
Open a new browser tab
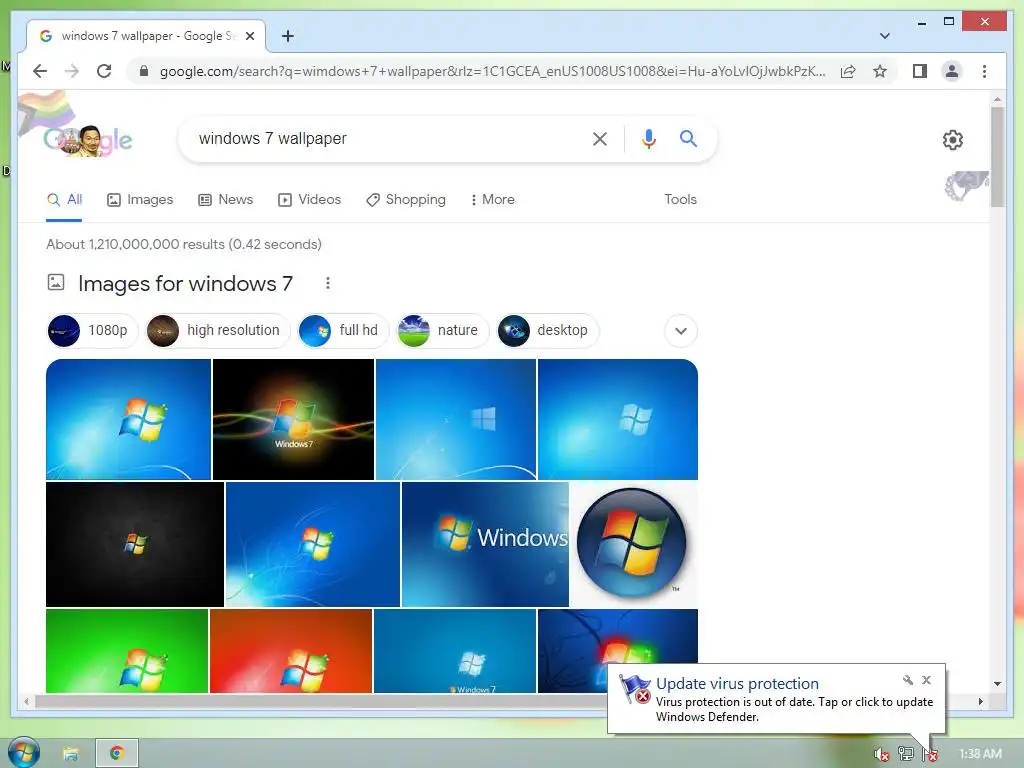point(287,36)
